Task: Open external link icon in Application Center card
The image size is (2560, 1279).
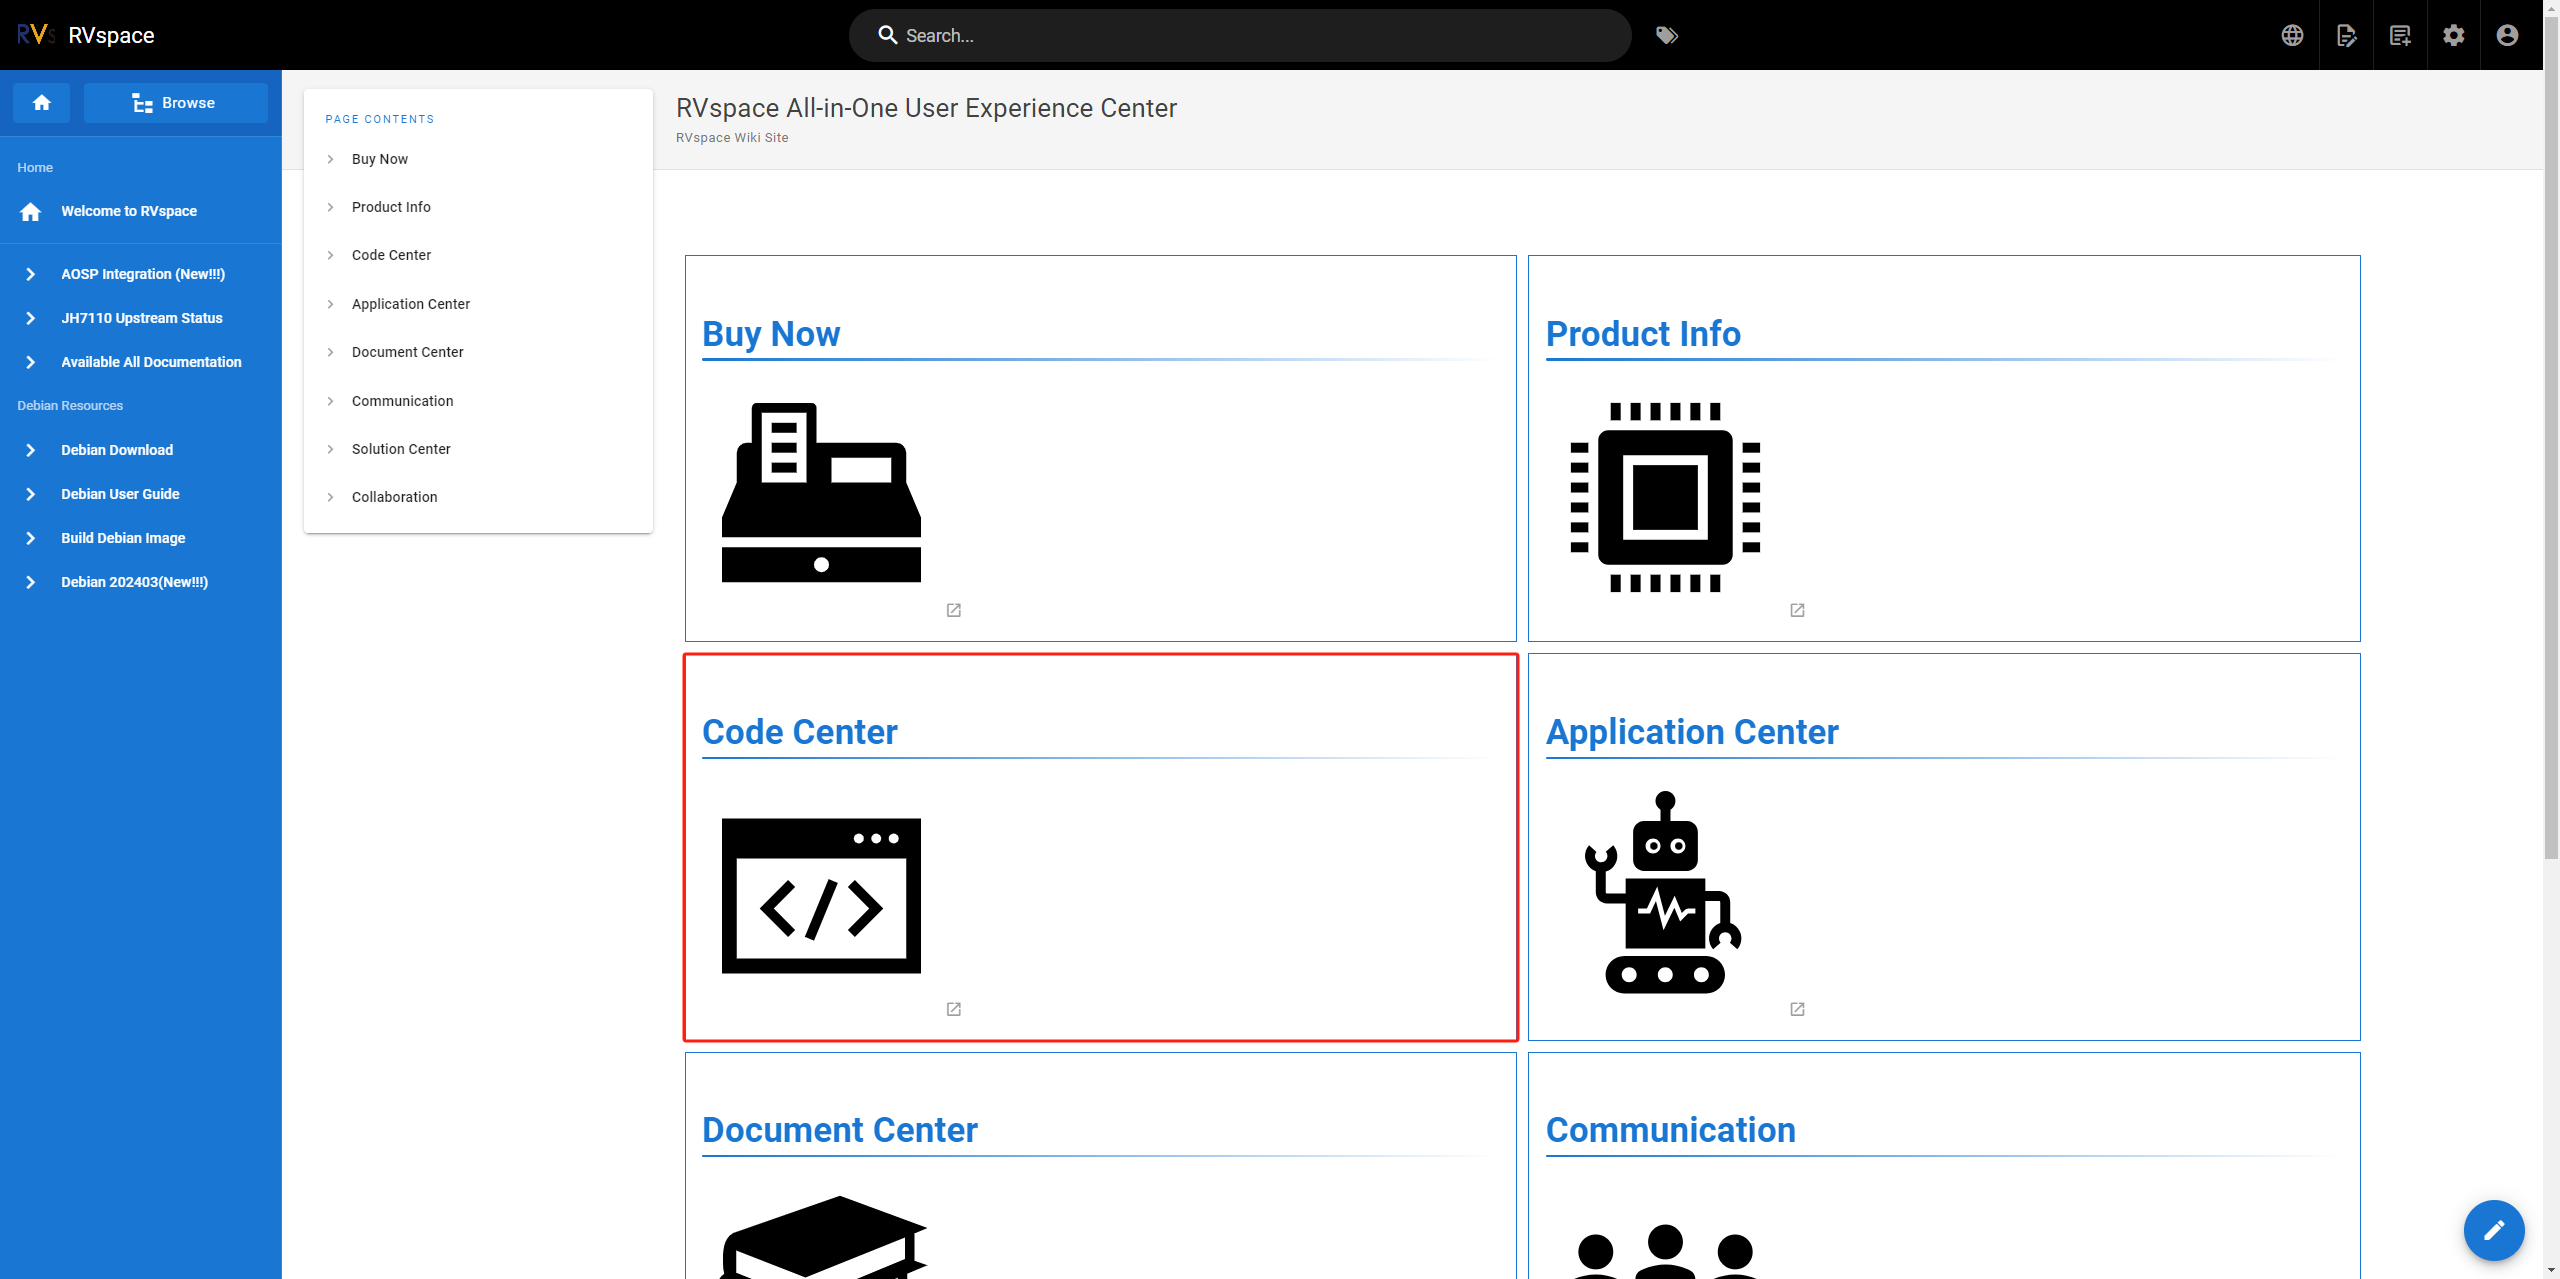Action: point(1797,1009)
